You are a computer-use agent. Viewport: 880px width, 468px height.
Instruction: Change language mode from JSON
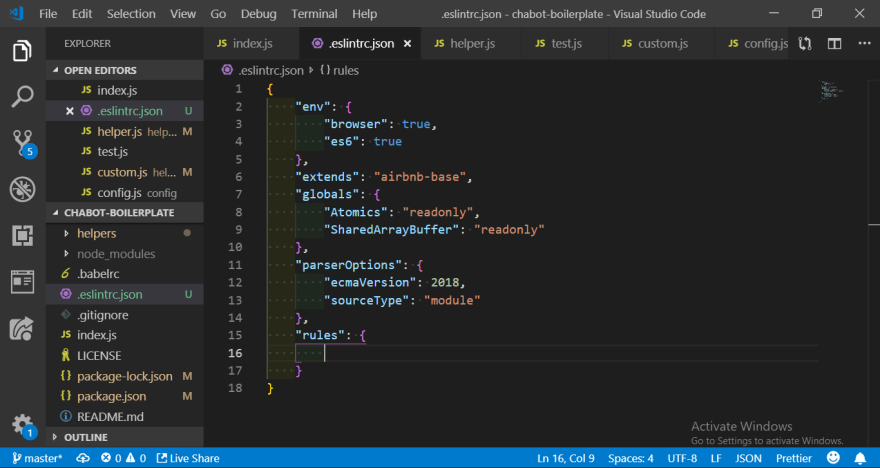(x=749, y=458)
